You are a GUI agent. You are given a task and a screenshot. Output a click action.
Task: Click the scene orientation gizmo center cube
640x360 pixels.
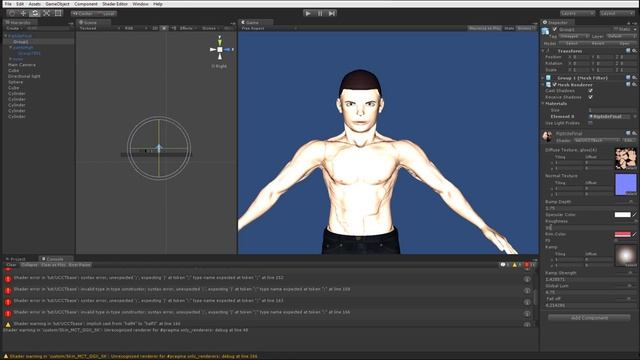[220, 49]
